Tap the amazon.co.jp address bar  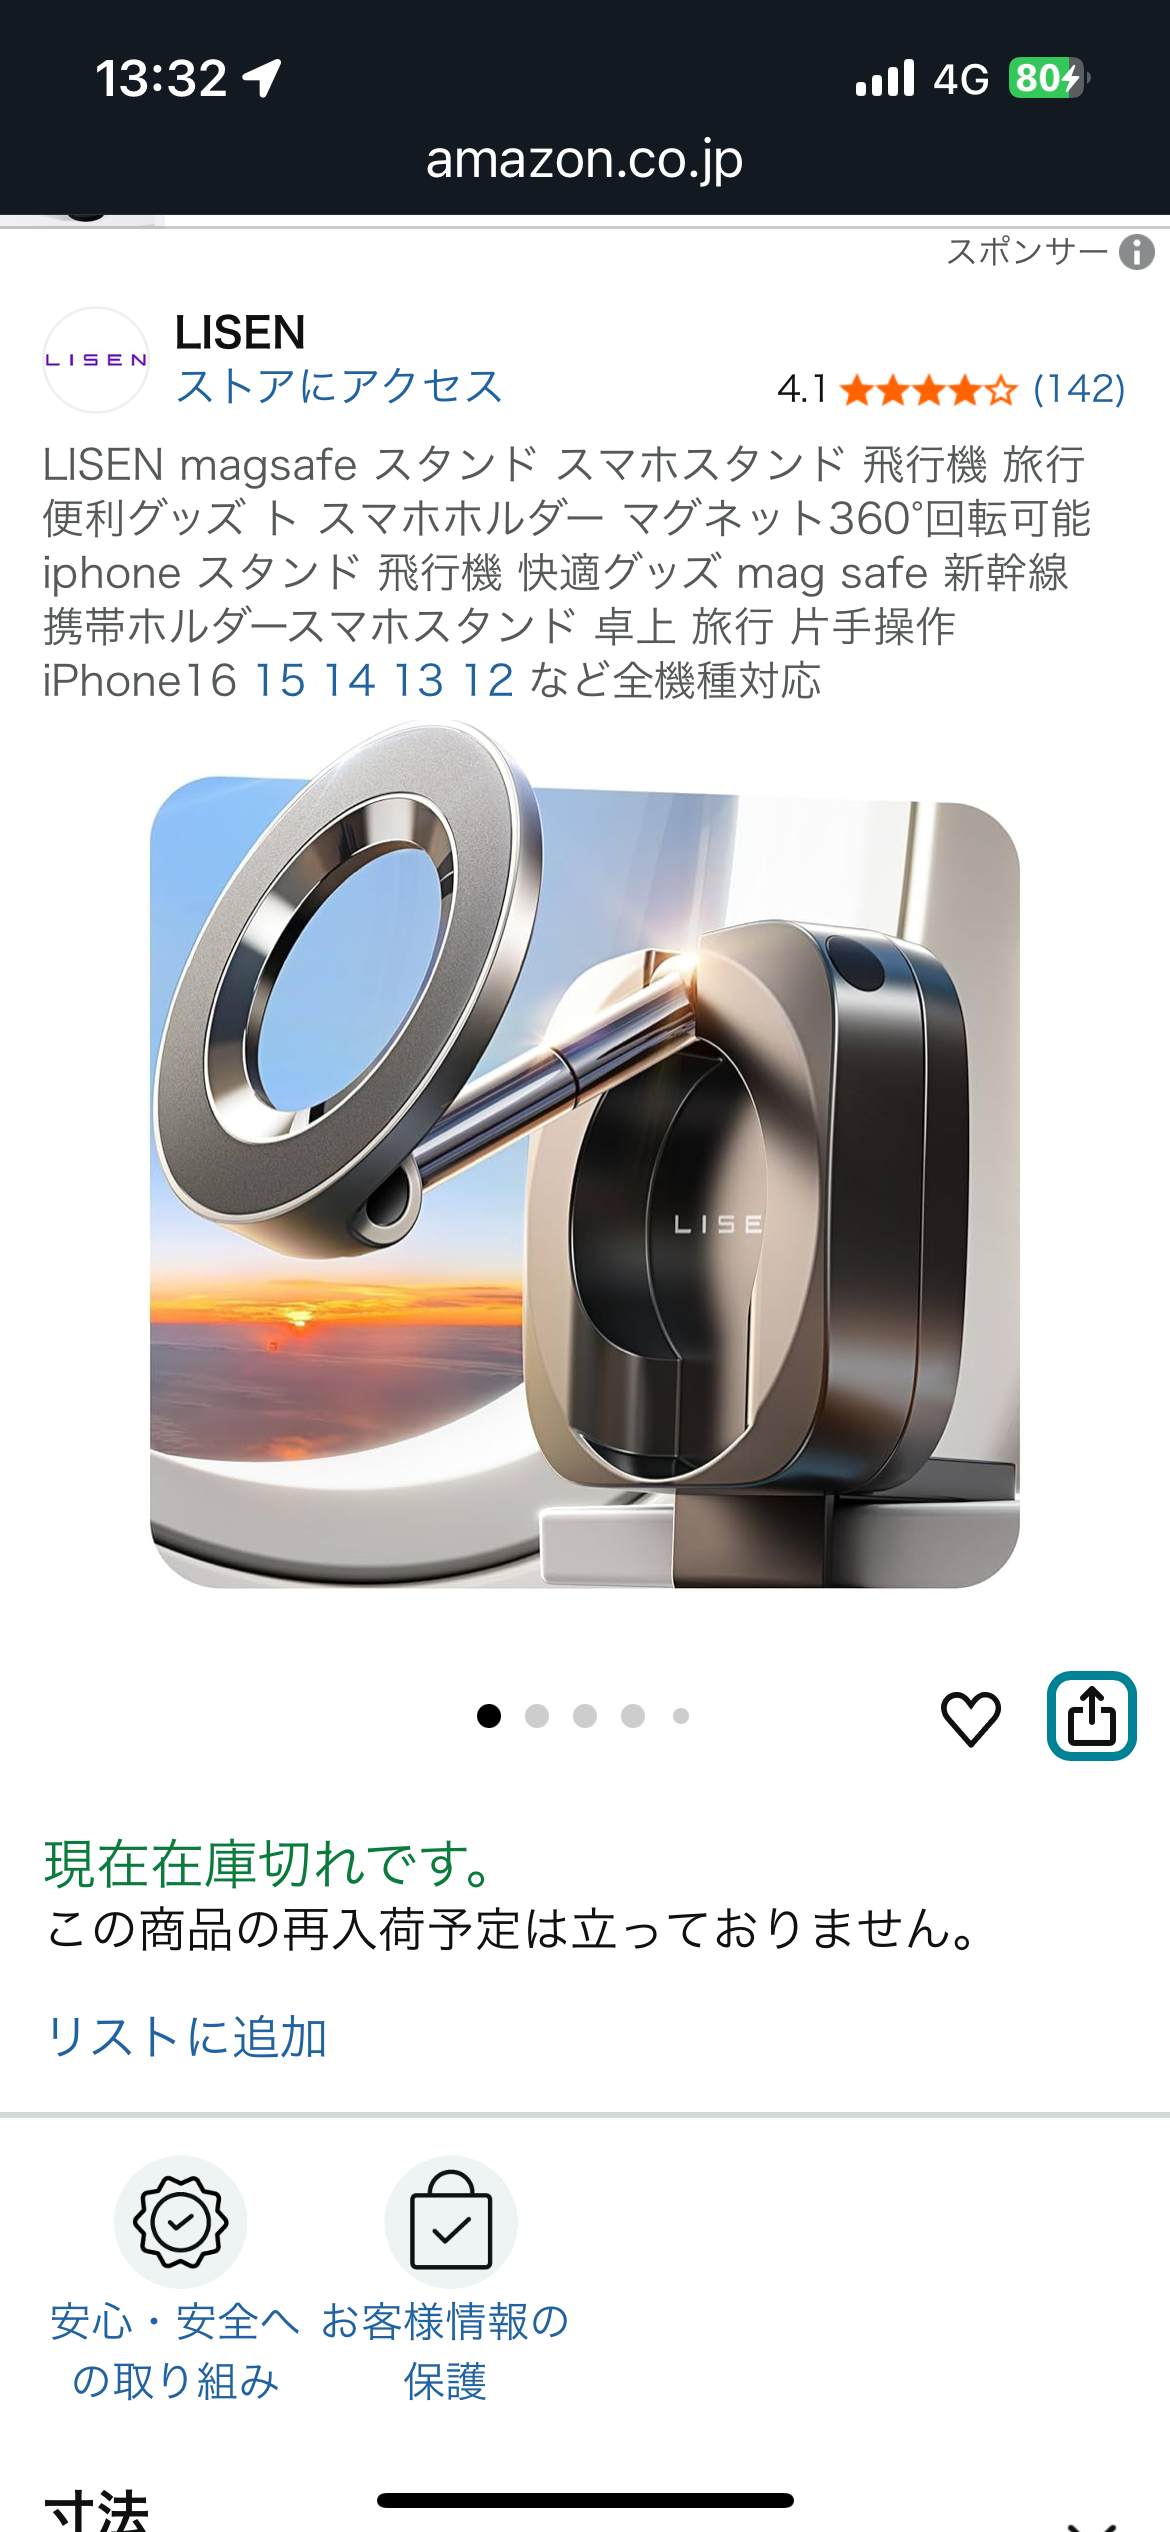(x=585, y=159)
